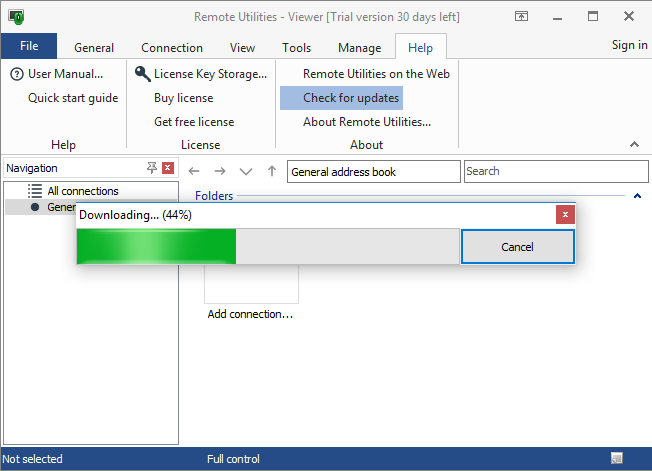Cancel the update download

[518, 247]
